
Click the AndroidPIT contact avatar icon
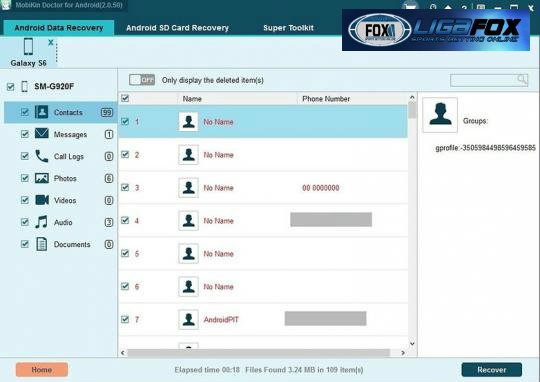tap(188, 320)
